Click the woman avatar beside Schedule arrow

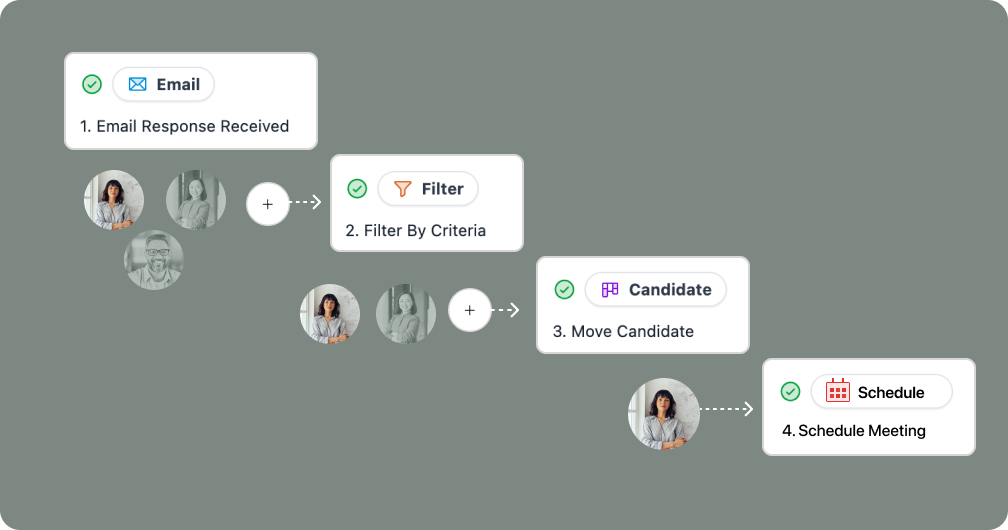pyautogui.click(x=663, y=414)
